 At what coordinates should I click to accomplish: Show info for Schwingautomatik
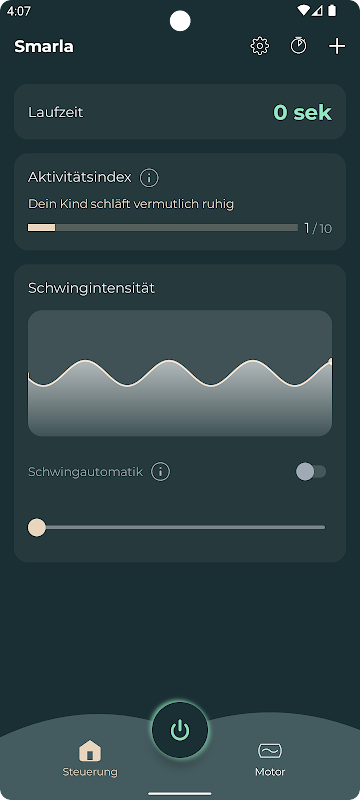(x=161, y=472)
